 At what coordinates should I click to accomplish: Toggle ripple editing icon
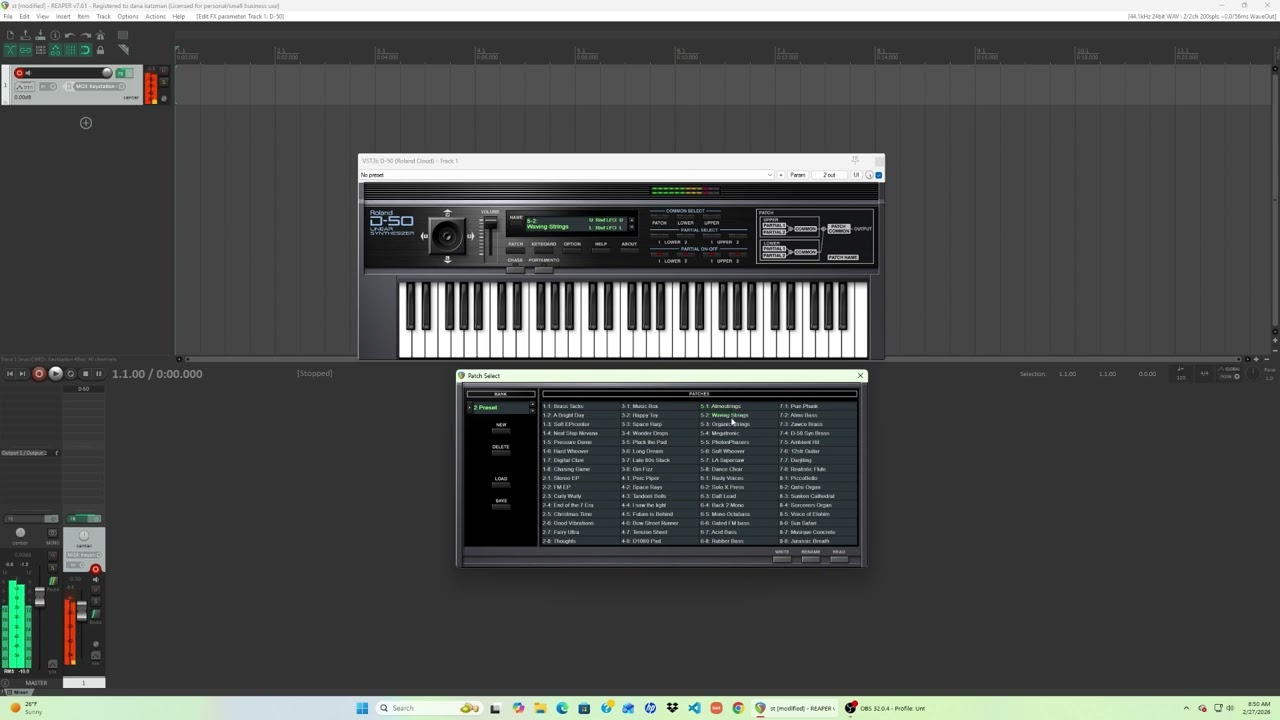pyautogui.click(x=41, y=50)
